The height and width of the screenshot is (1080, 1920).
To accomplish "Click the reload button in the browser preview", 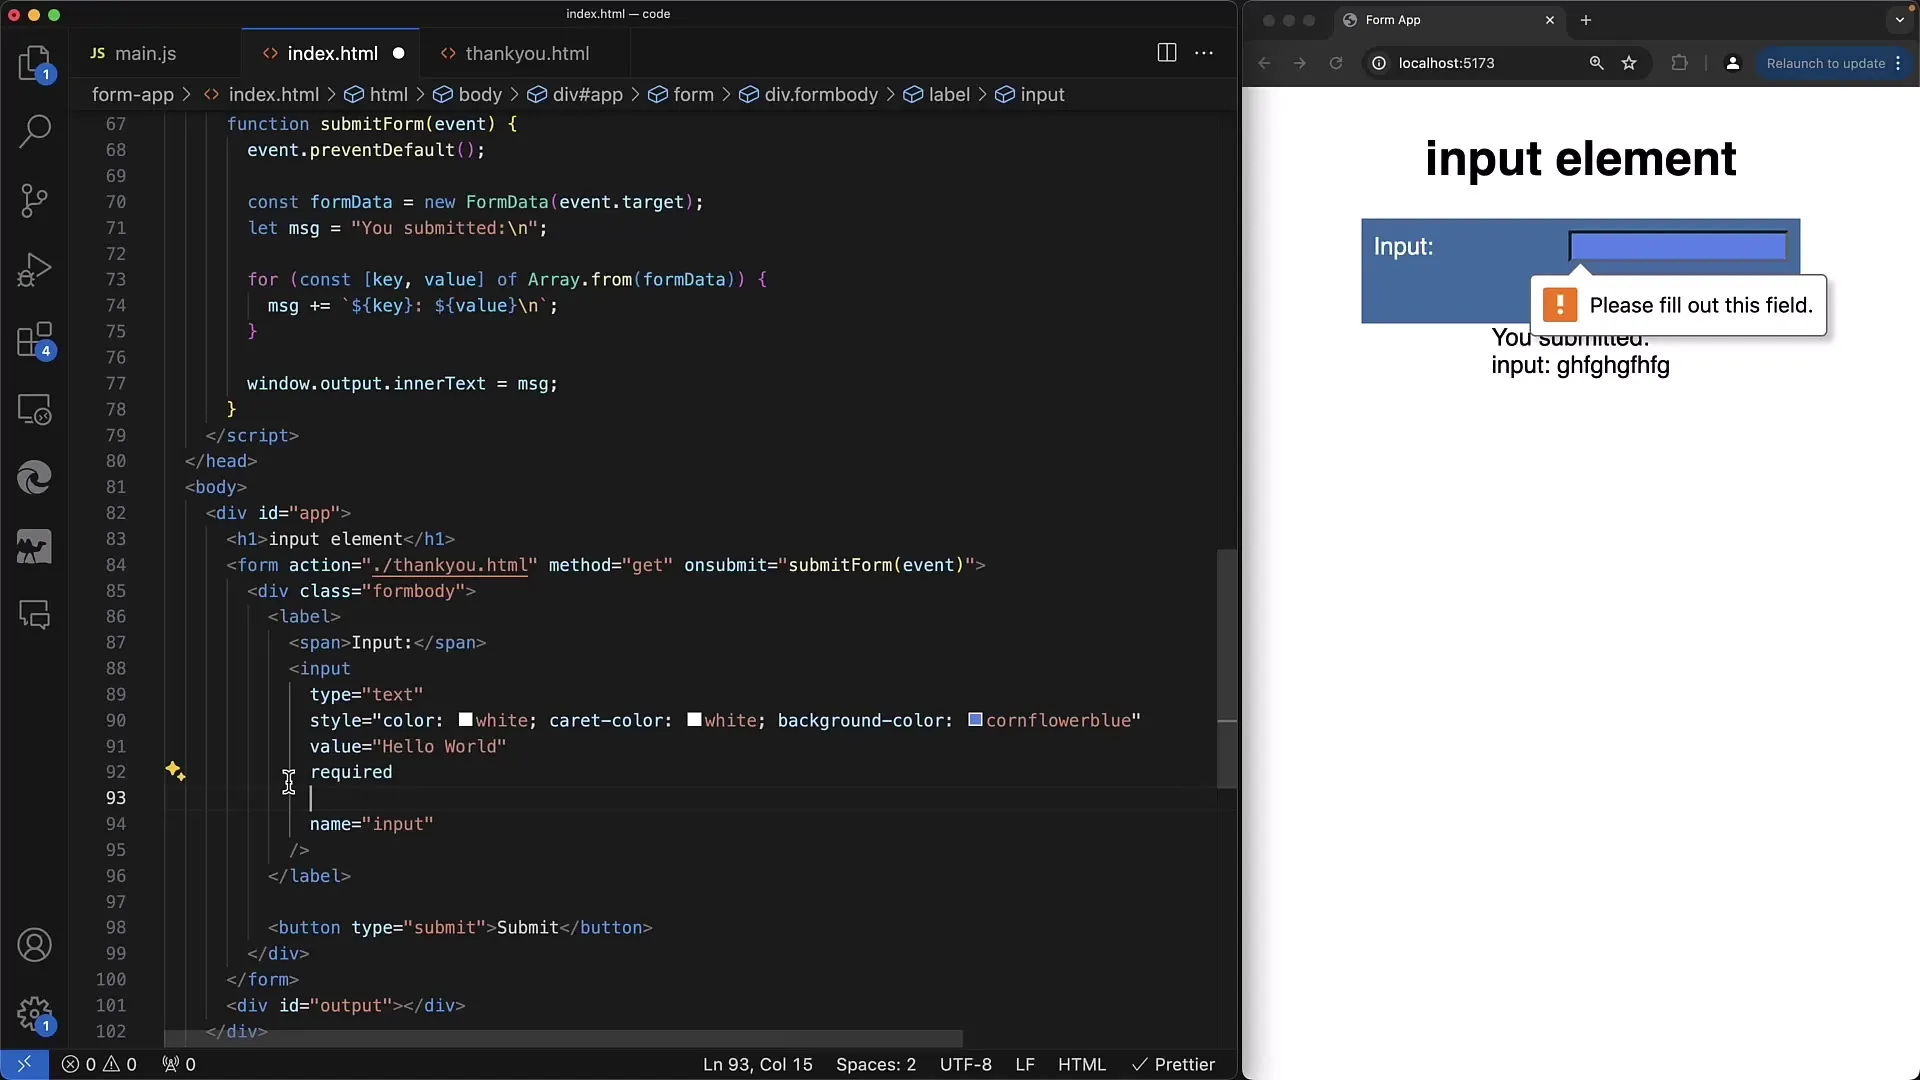I will click(1337, 62).
